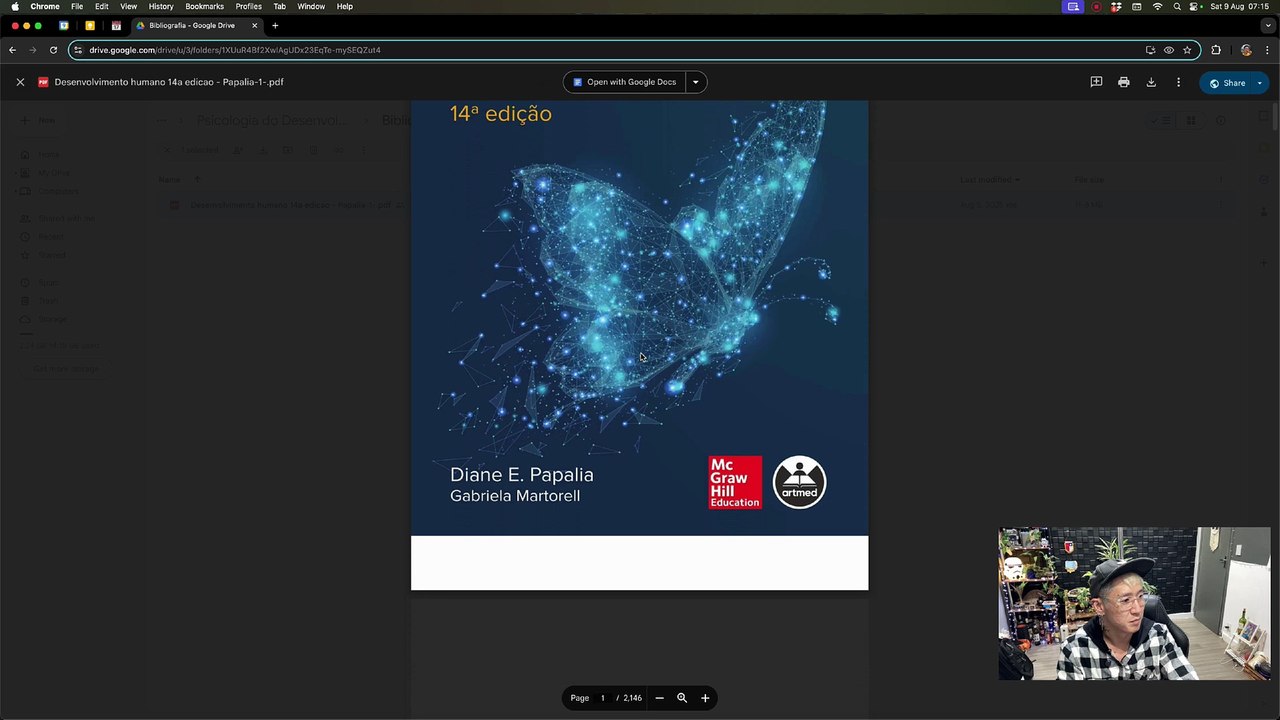Open macOS Control Center
1280x720 pixels.
[1195, 6]
